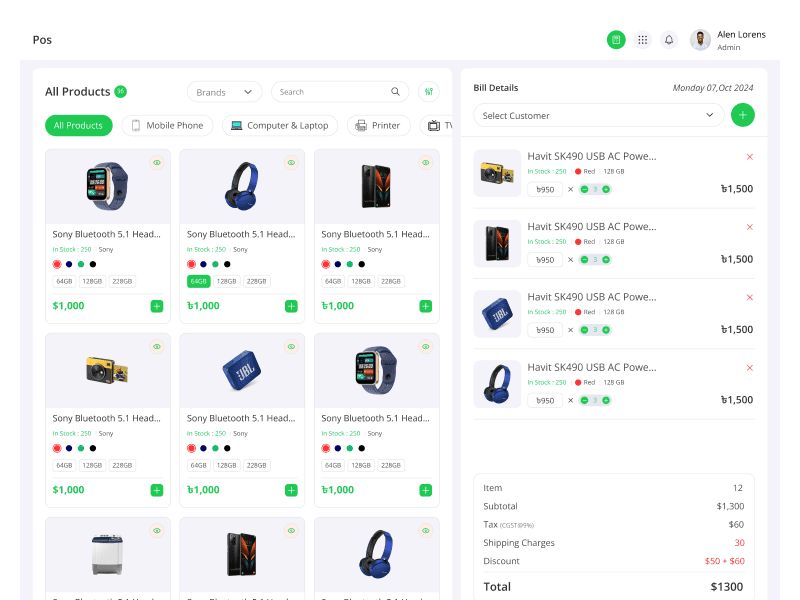Click the green product count badge beside All Products

pyautogui.click(x=120, y=91)
